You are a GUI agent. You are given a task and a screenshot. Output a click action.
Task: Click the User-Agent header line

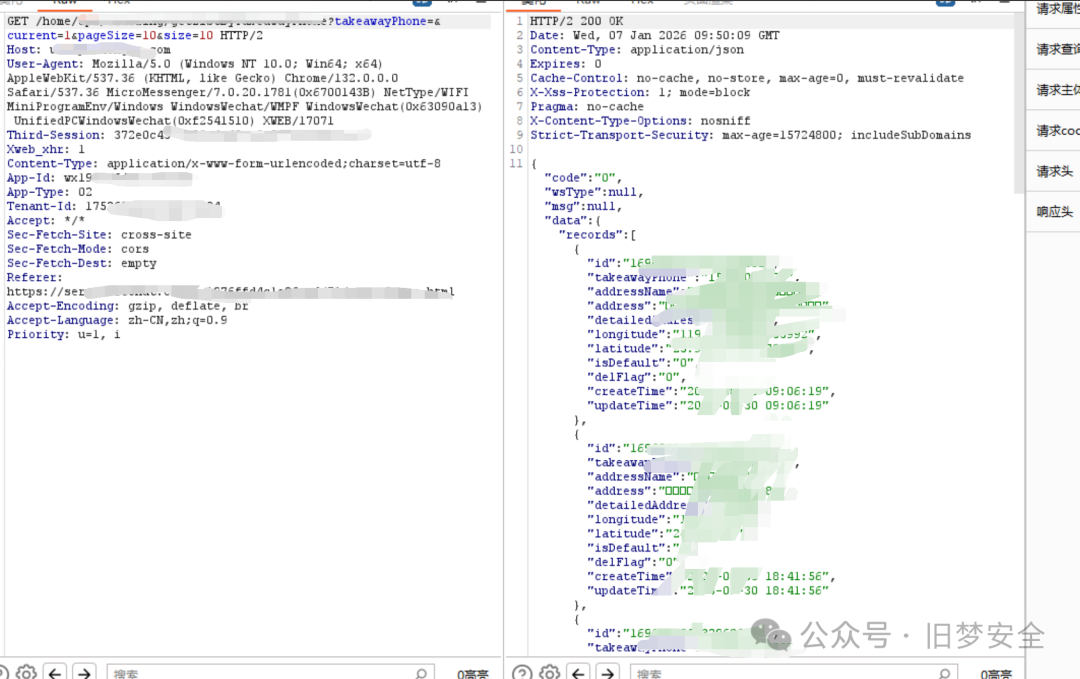[x=194, y=64]
